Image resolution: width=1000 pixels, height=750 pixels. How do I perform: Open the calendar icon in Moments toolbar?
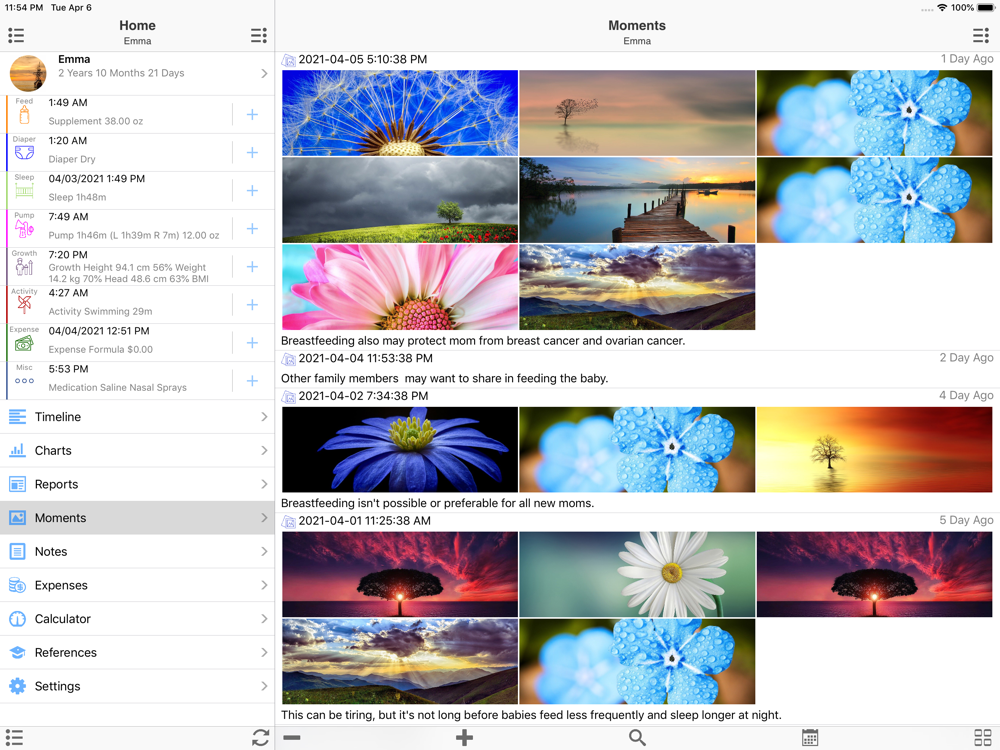pyautogui.click(x=810, y=738)
